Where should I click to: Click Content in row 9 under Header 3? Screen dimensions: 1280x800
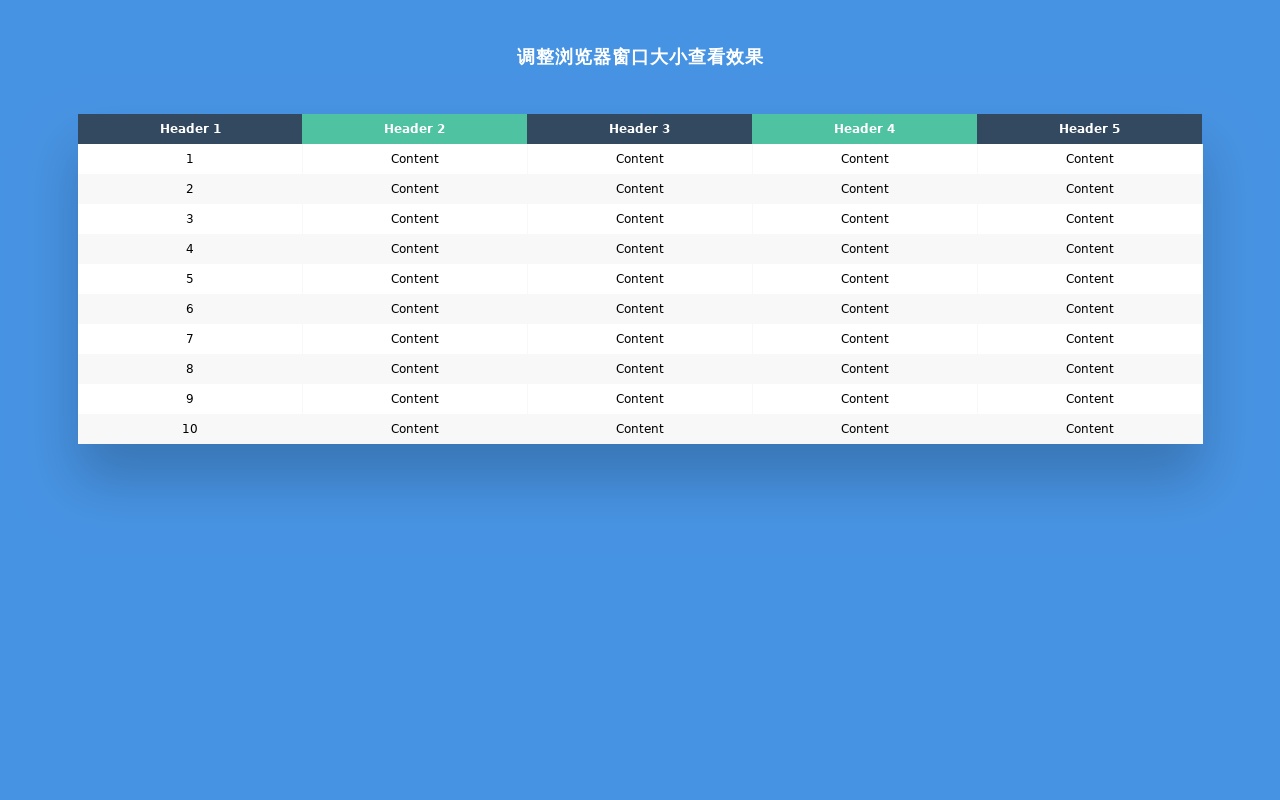(640, 399)
